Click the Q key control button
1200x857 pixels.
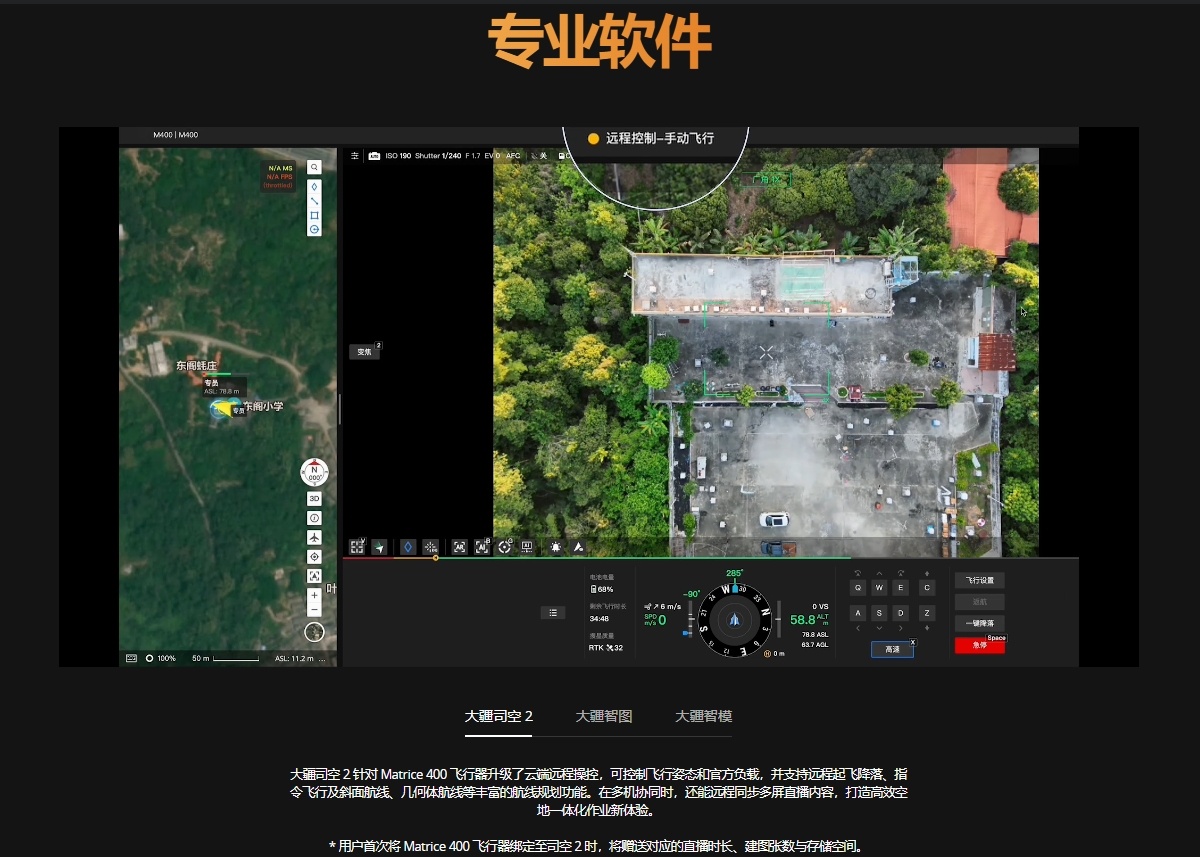(858, 588)
